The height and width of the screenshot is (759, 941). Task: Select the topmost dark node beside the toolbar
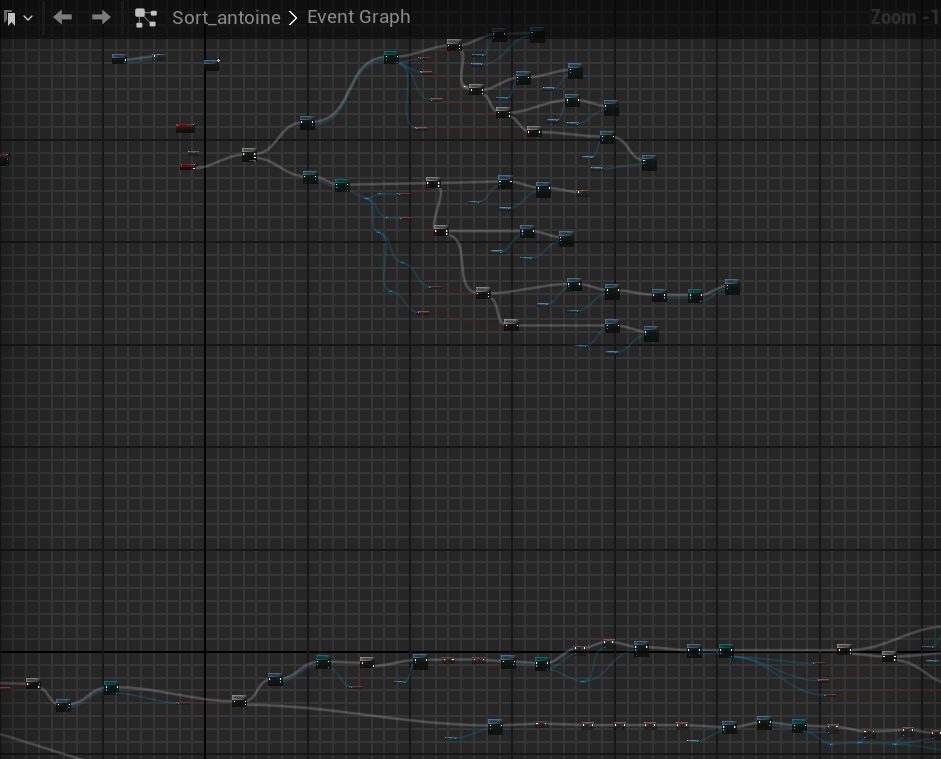point(537,35)
